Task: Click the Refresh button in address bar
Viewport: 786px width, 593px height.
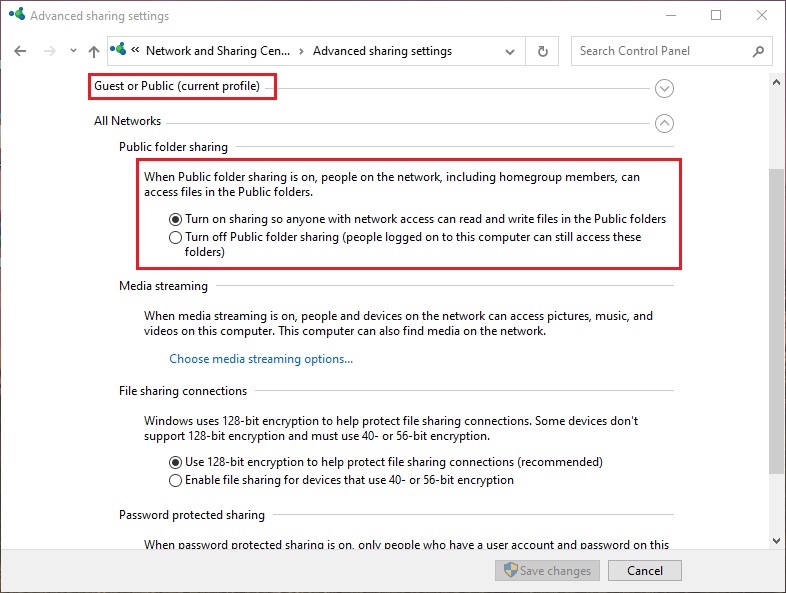Action: pyautogui.click(x=543, y=51)
